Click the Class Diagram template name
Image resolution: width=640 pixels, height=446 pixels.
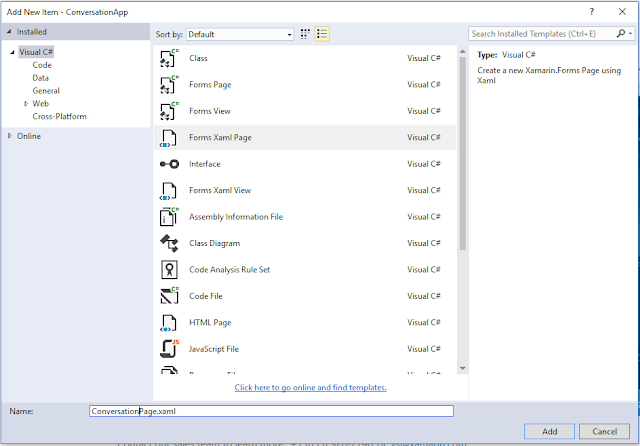(x=214, y=243)
